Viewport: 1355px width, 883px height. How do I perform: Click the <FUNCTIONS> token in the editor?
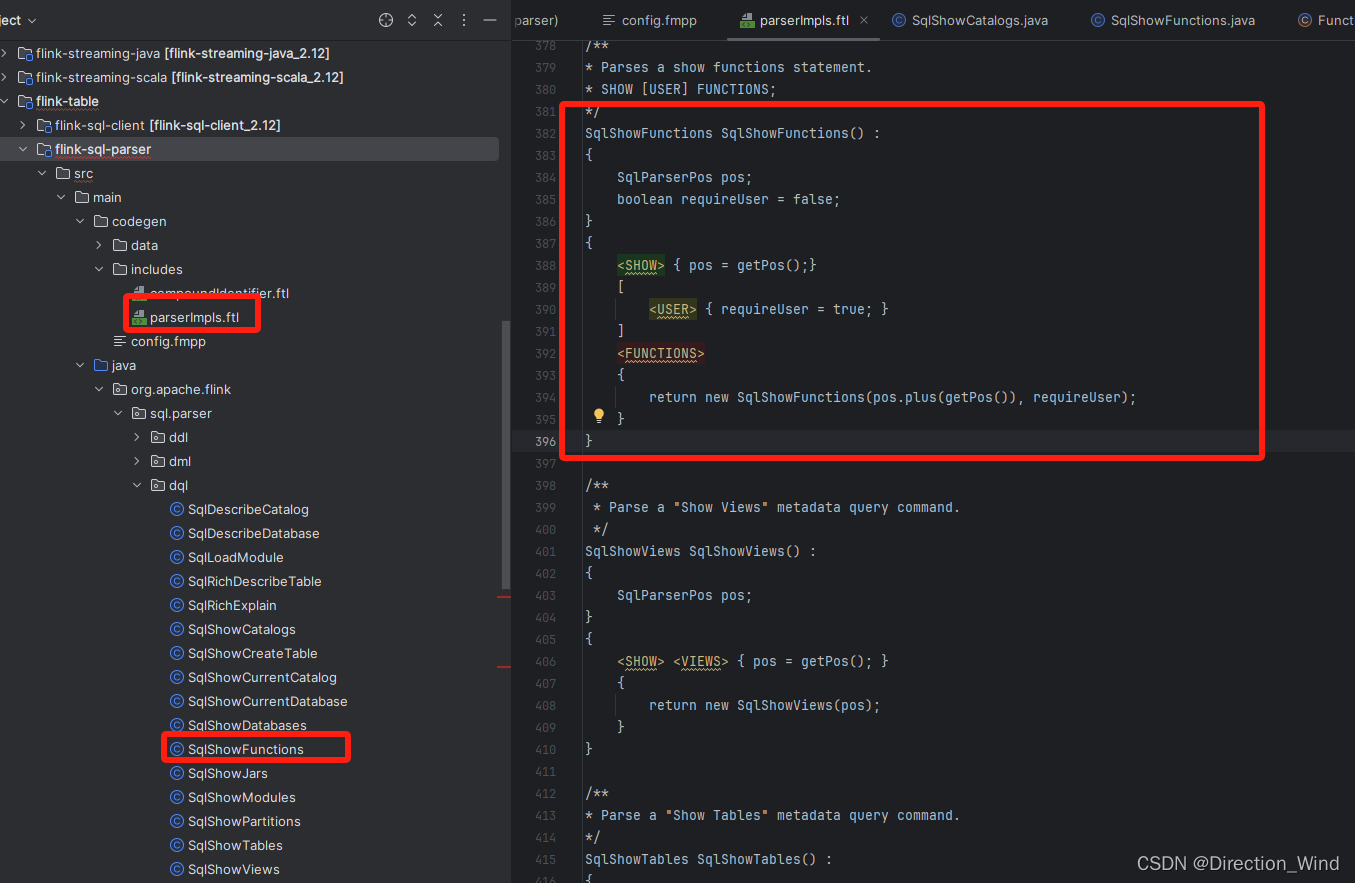tap(661, 353)
